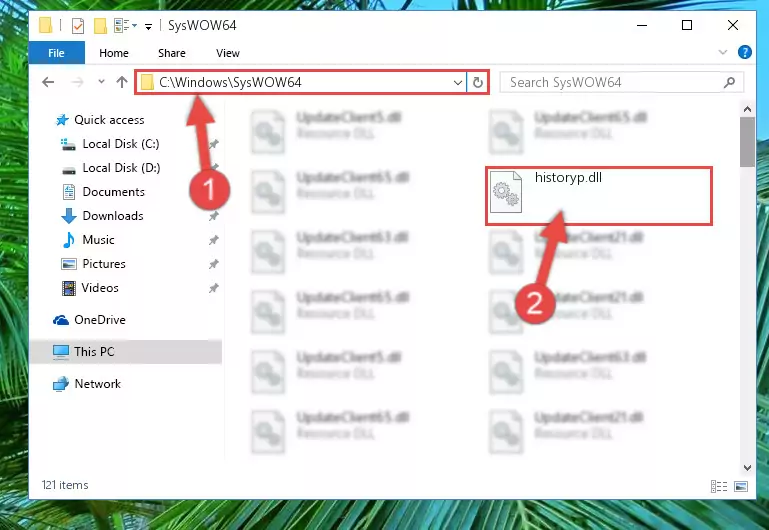
Task: Close the SysWOW64 Explorer window
Action: [x=733, y=25]
